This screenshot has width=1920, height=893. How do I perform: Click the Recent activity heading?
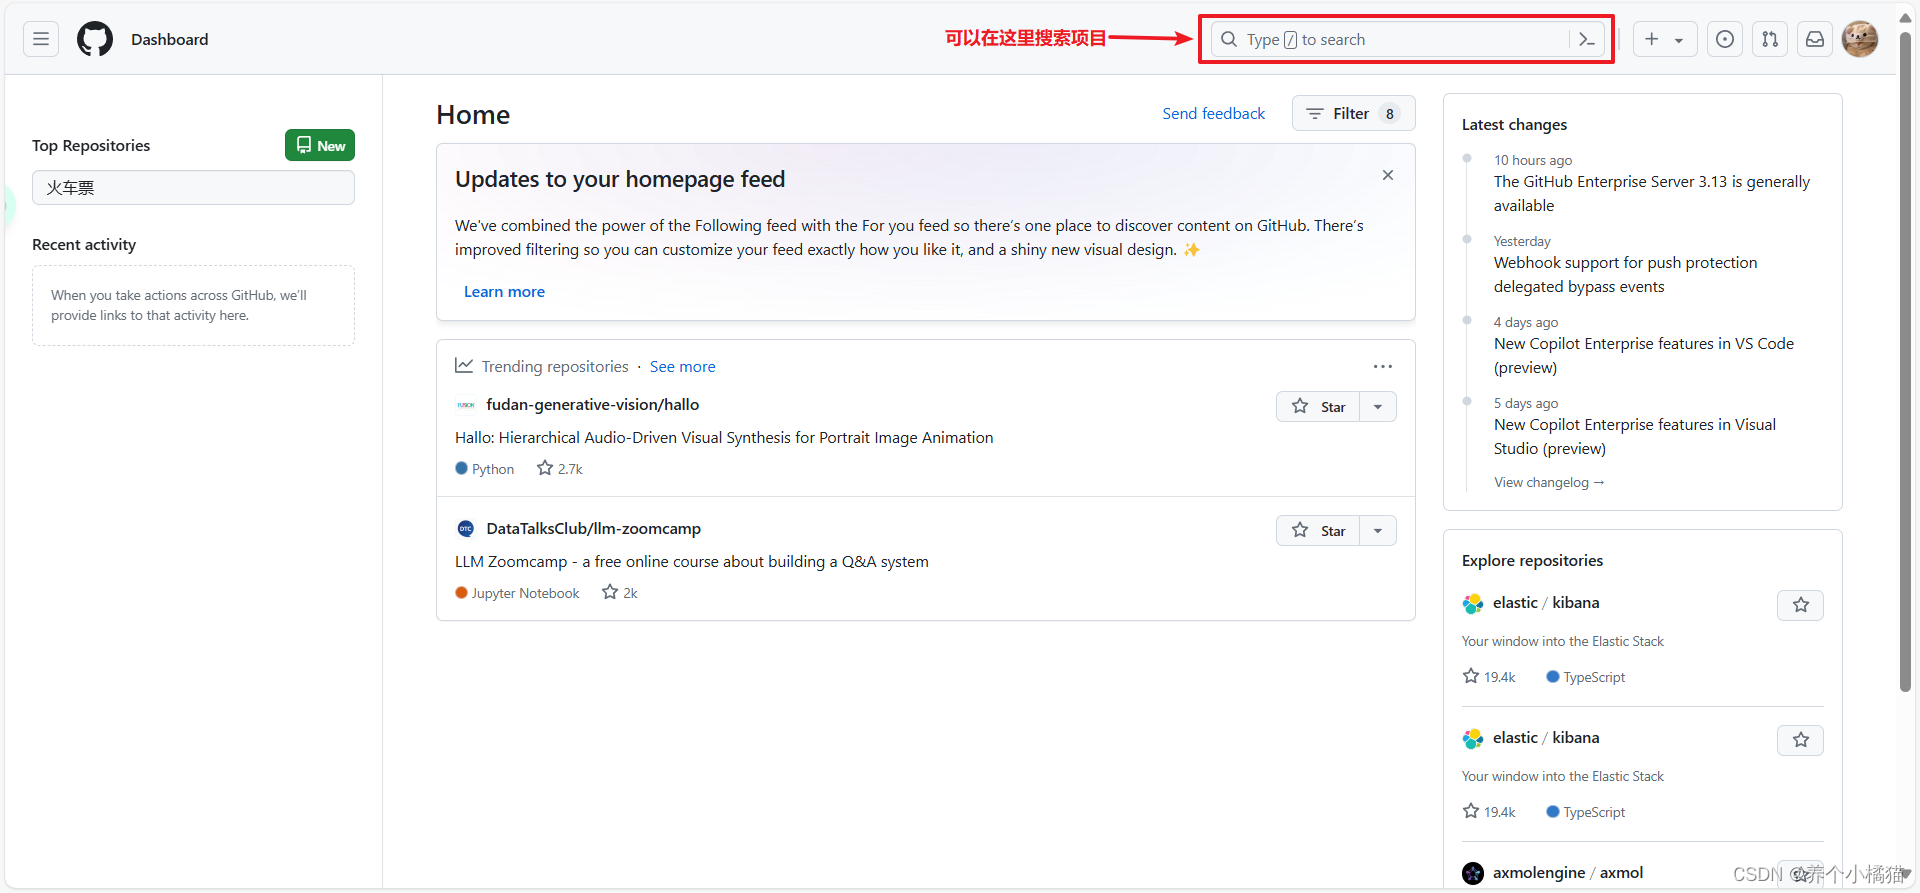[84, 244]
